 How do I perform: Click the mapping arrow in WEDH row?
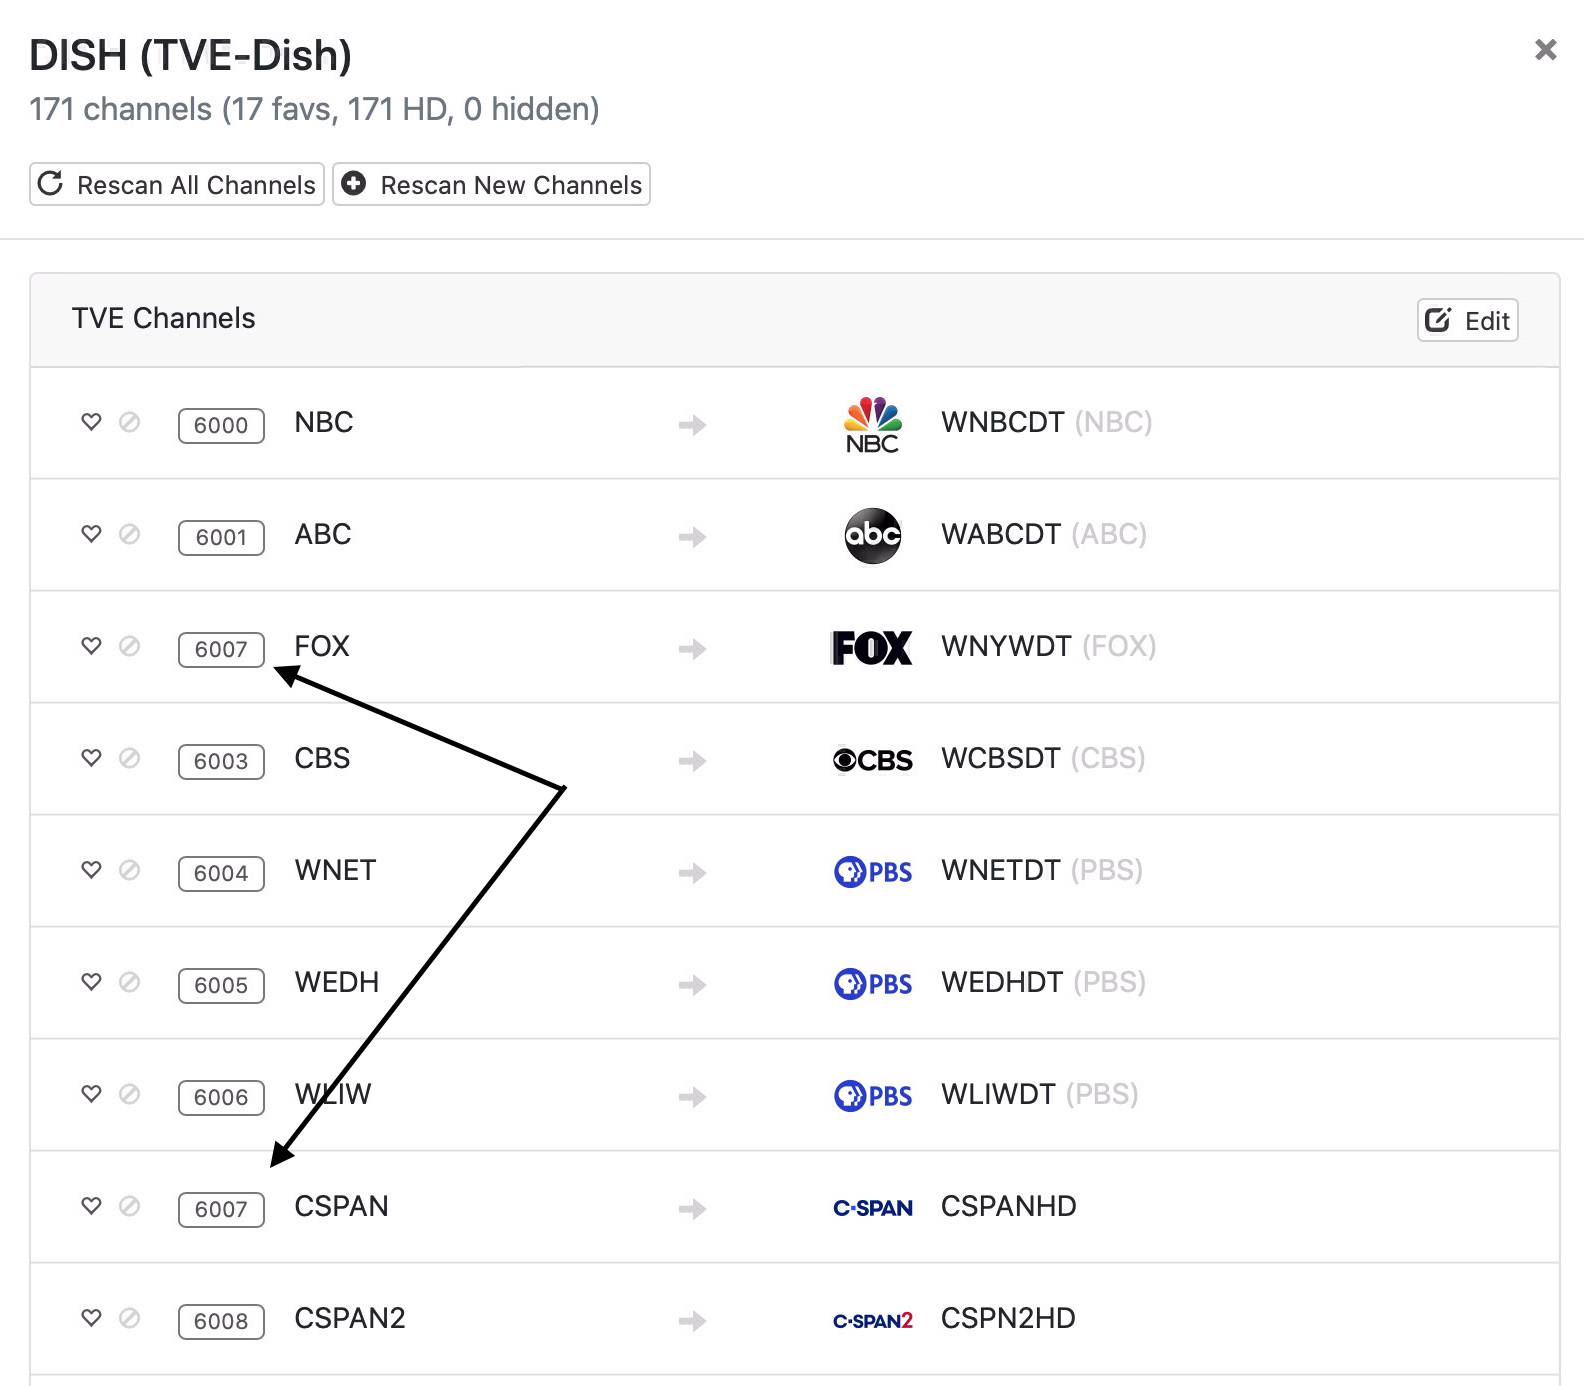pyautogui.click(x=692, y=985)
